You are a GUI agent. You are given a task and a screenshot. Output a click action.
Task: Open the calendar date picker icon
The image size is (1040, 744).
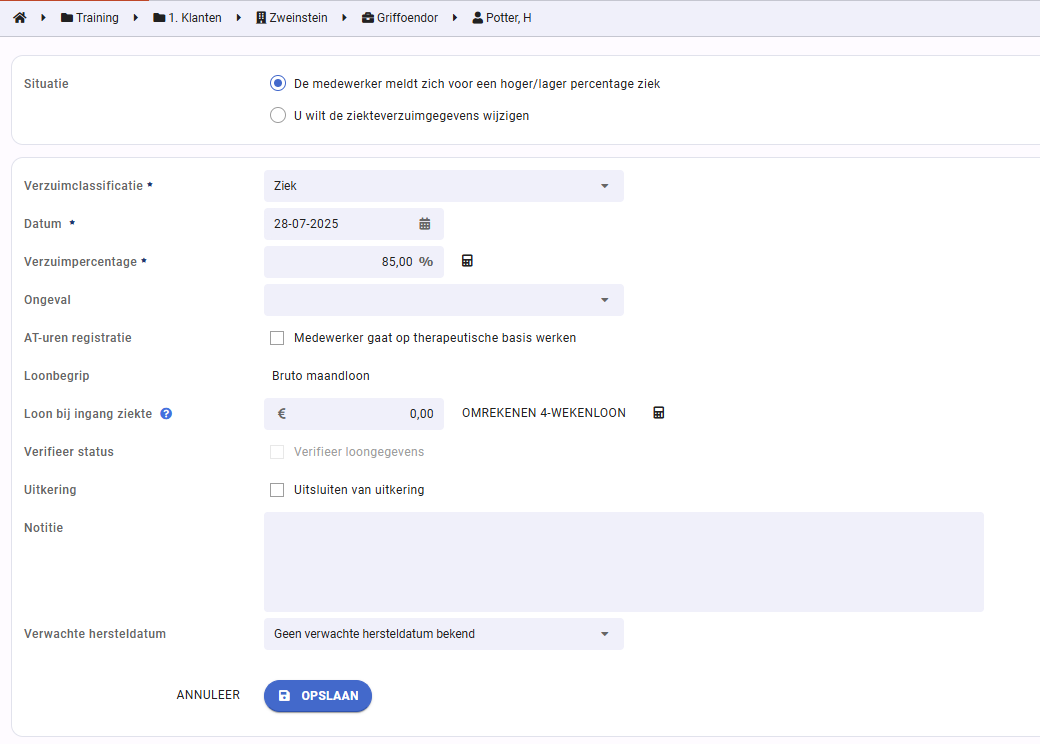coord(424,224)
